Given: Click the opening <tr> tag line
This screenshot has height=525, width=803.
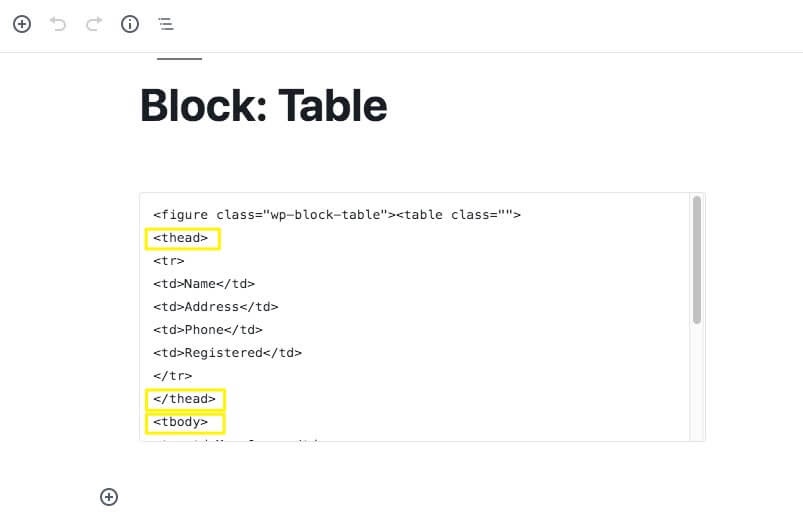Looking at the screenshot, I should point(168,261).
